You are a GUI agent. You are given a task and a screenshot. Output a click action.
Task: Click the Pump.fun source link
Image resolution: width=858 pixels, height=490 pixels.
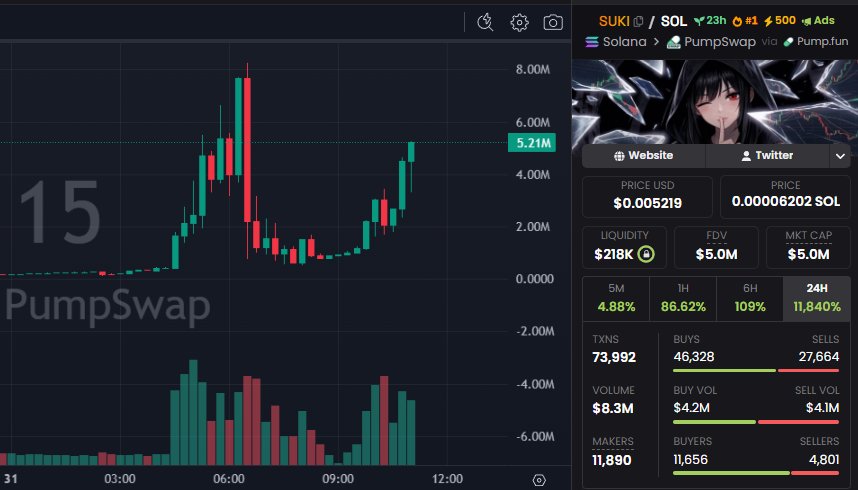point(815,42)
